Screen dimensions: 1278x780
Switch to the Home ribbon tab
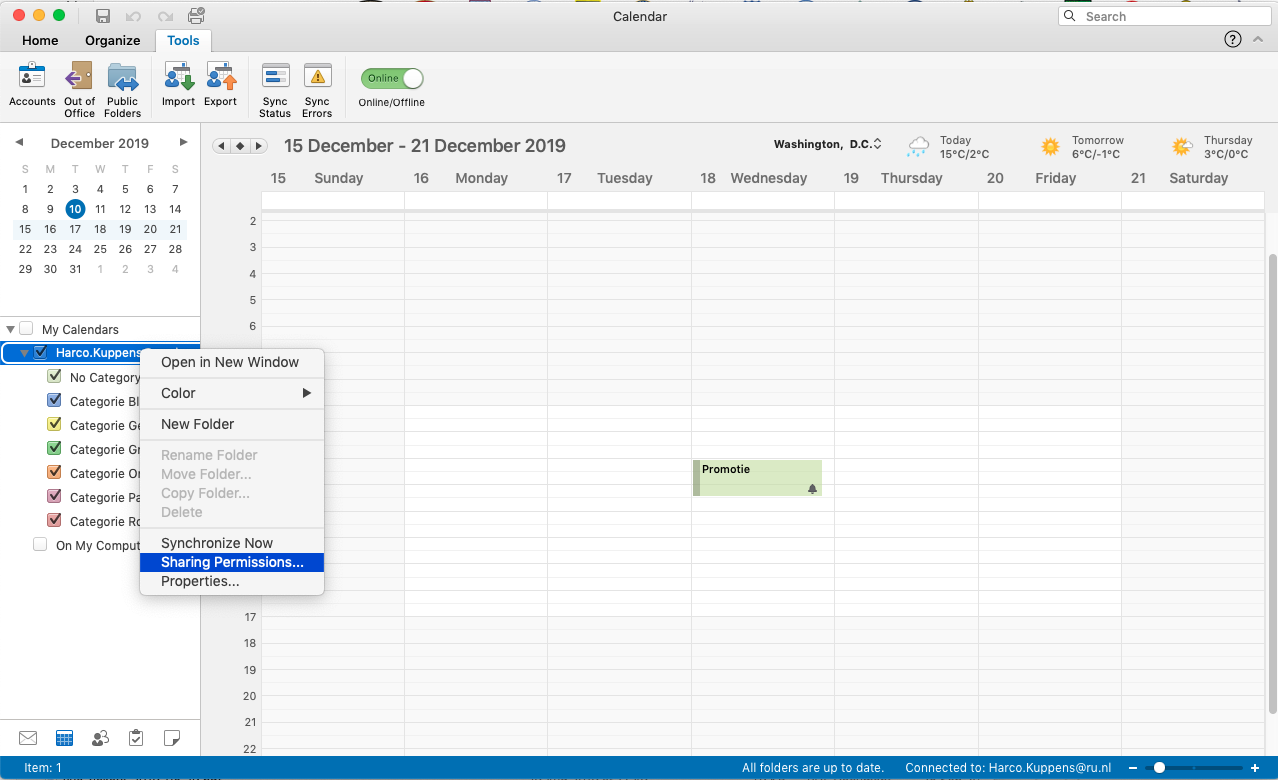point(40,41)
